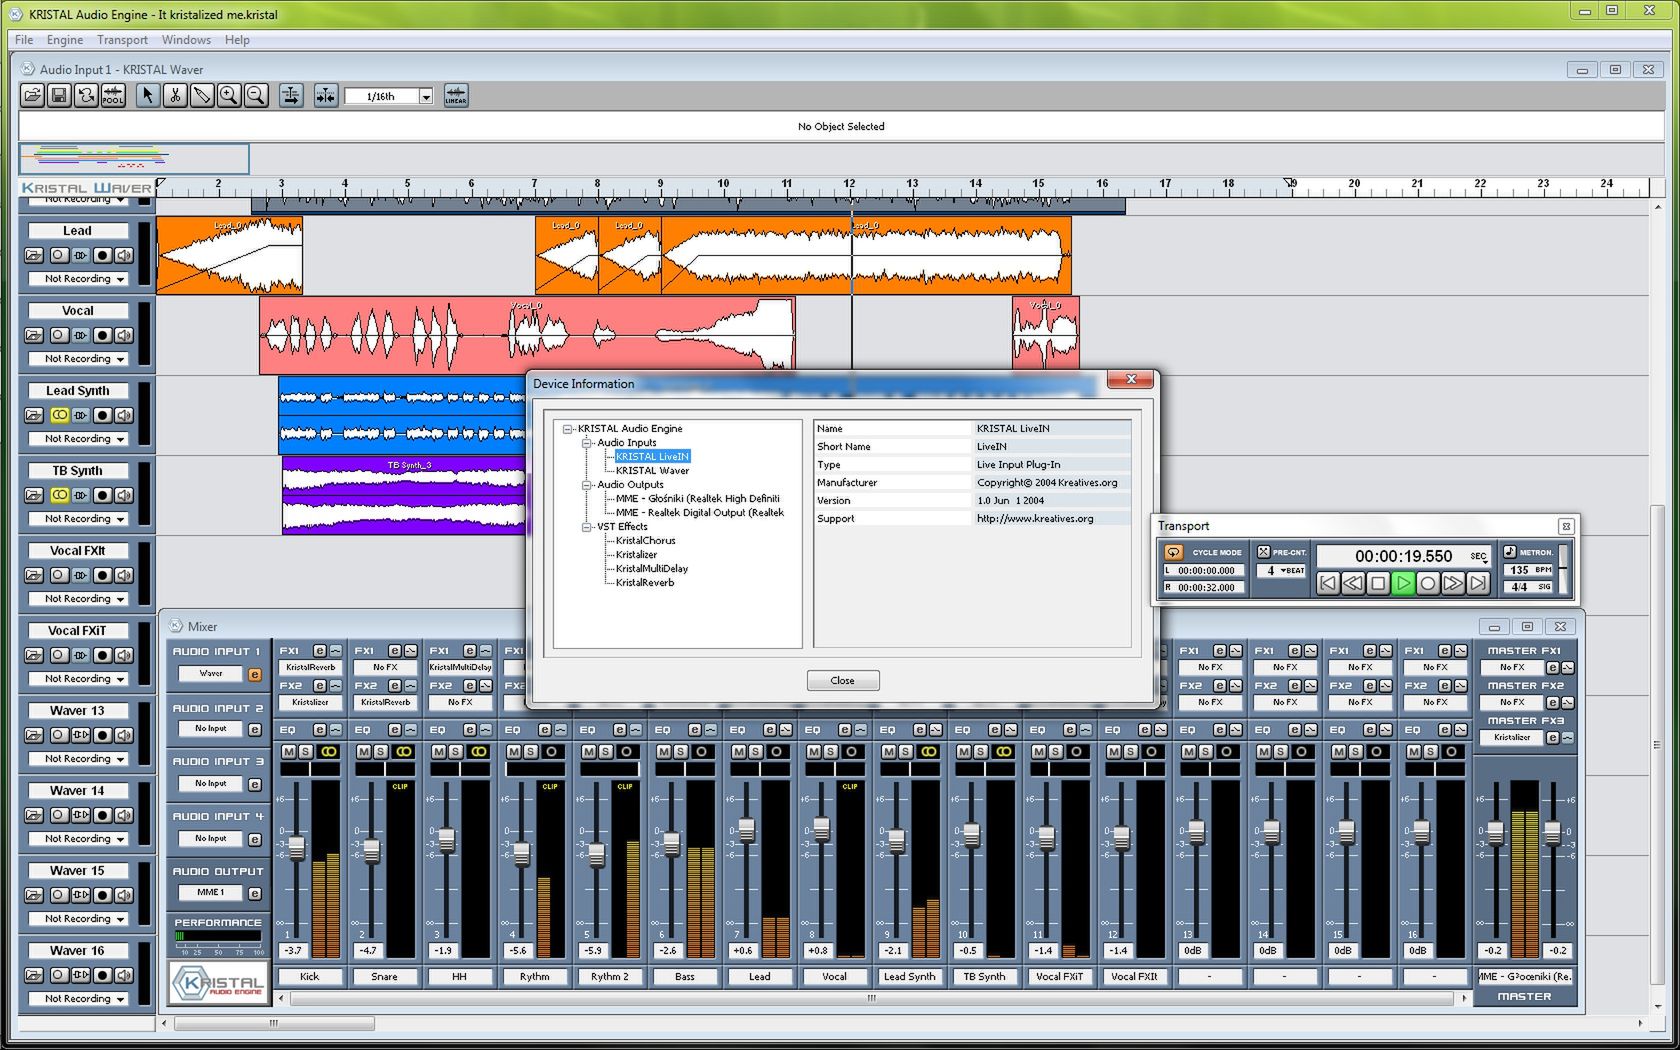Toggle speaker mute on Vocal track

[123, 335]
